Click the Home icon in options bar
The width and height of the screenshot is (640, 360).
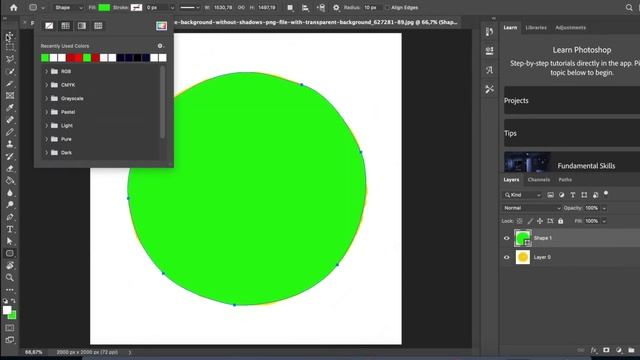tap(13, 7)
